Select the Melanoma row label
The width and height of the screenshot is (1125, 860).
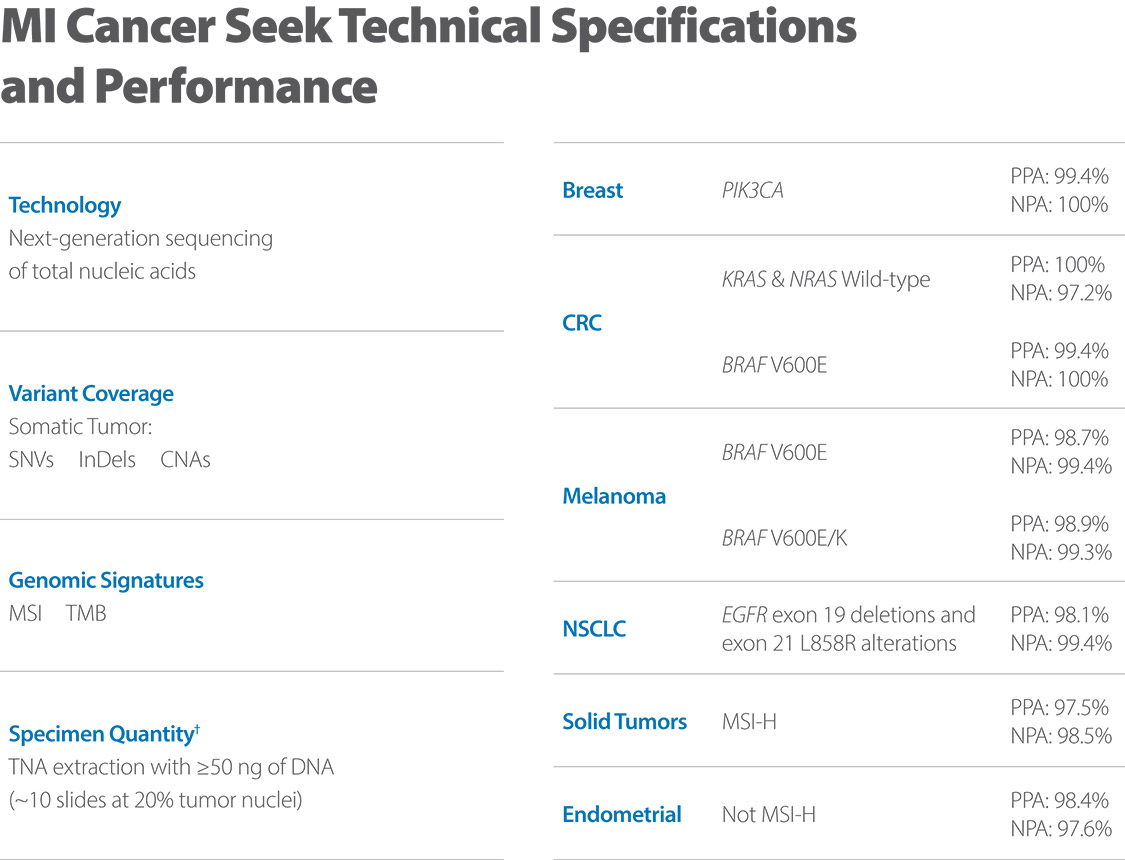click(x=614, y=496)
